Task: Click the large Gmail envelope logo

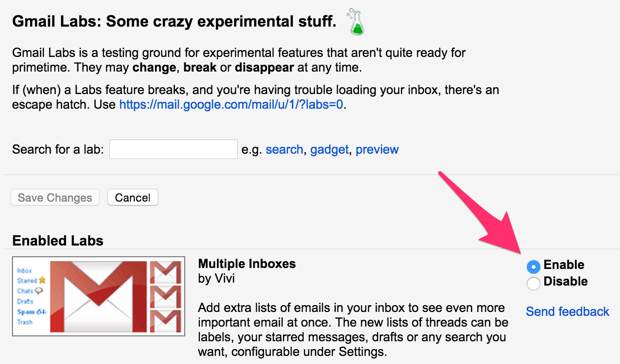Action: coord(99,296)
